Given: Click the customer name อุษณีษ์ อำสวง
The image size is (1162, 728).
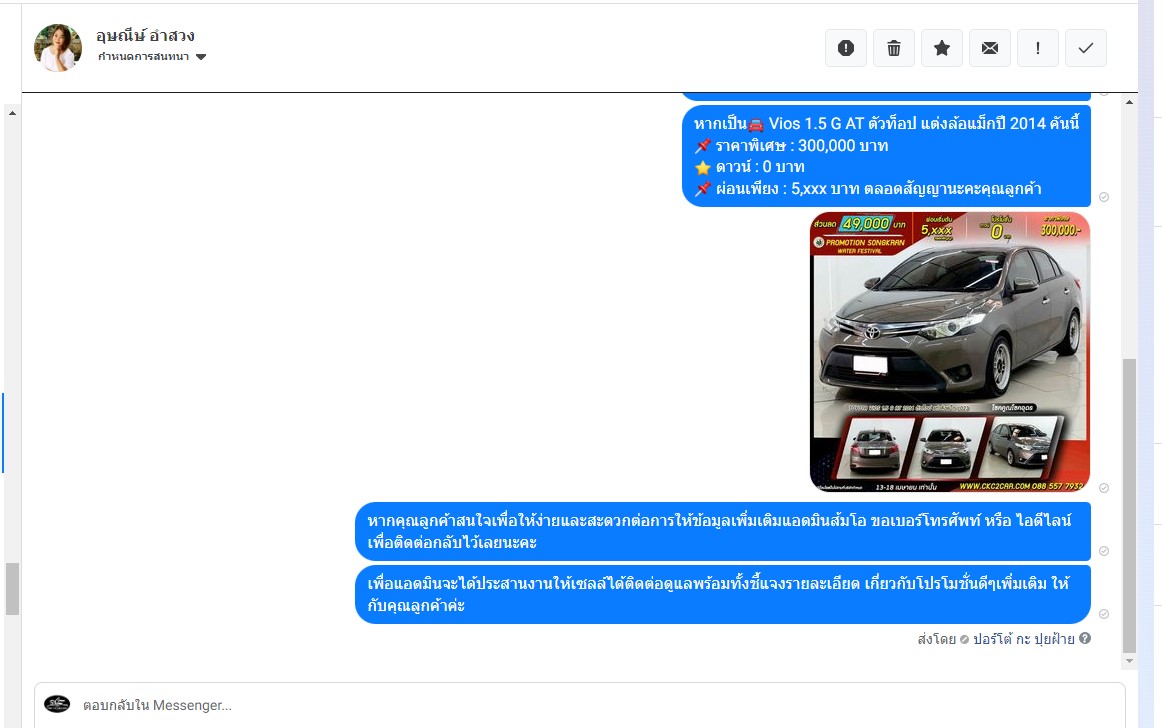Looking at the screenshot, I should [145, 35].
